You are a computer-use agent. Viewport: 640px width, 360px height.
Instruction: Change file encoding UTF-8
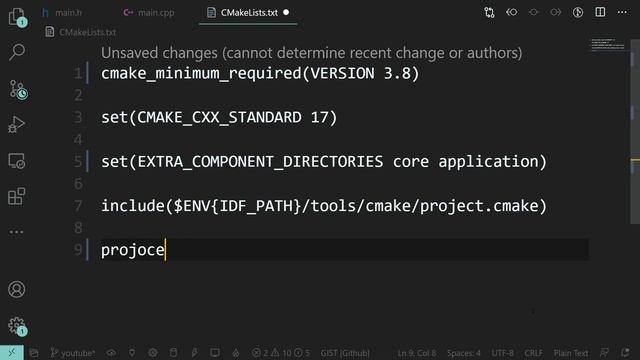coord(502,353)
